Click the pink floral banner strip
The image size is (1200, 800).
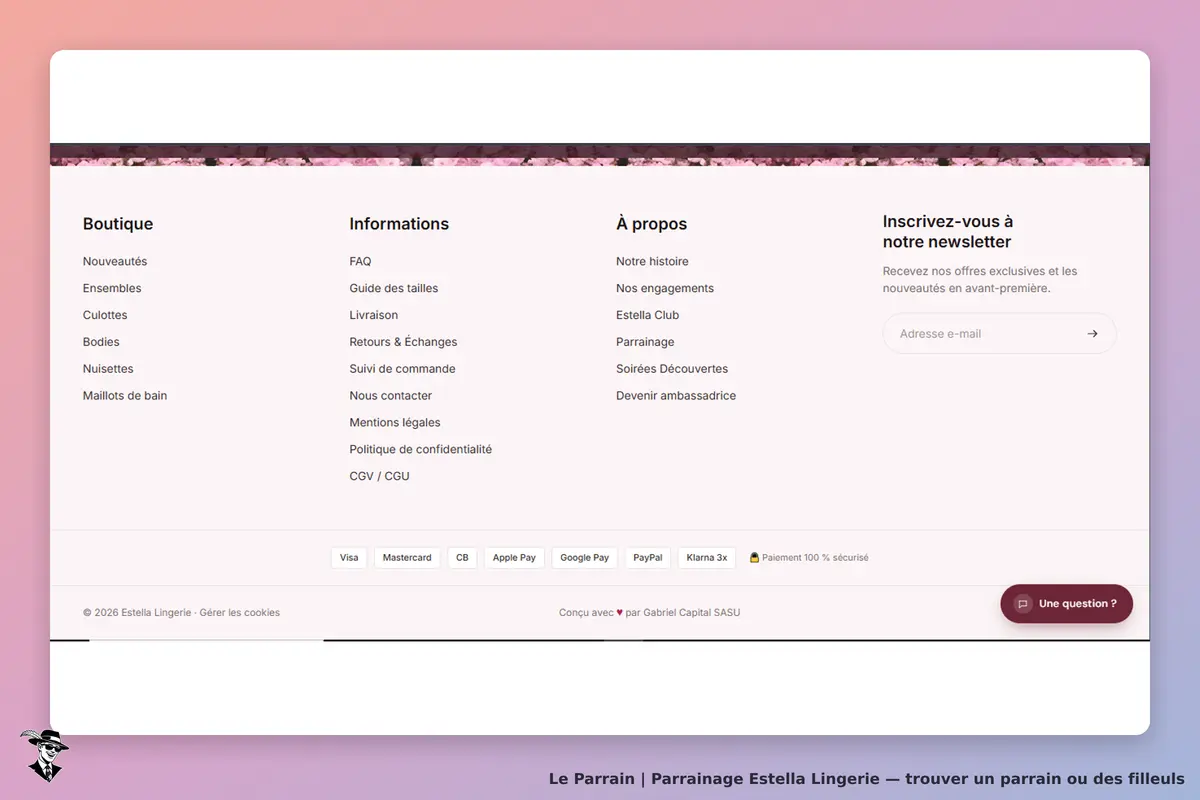pos(600,155)
